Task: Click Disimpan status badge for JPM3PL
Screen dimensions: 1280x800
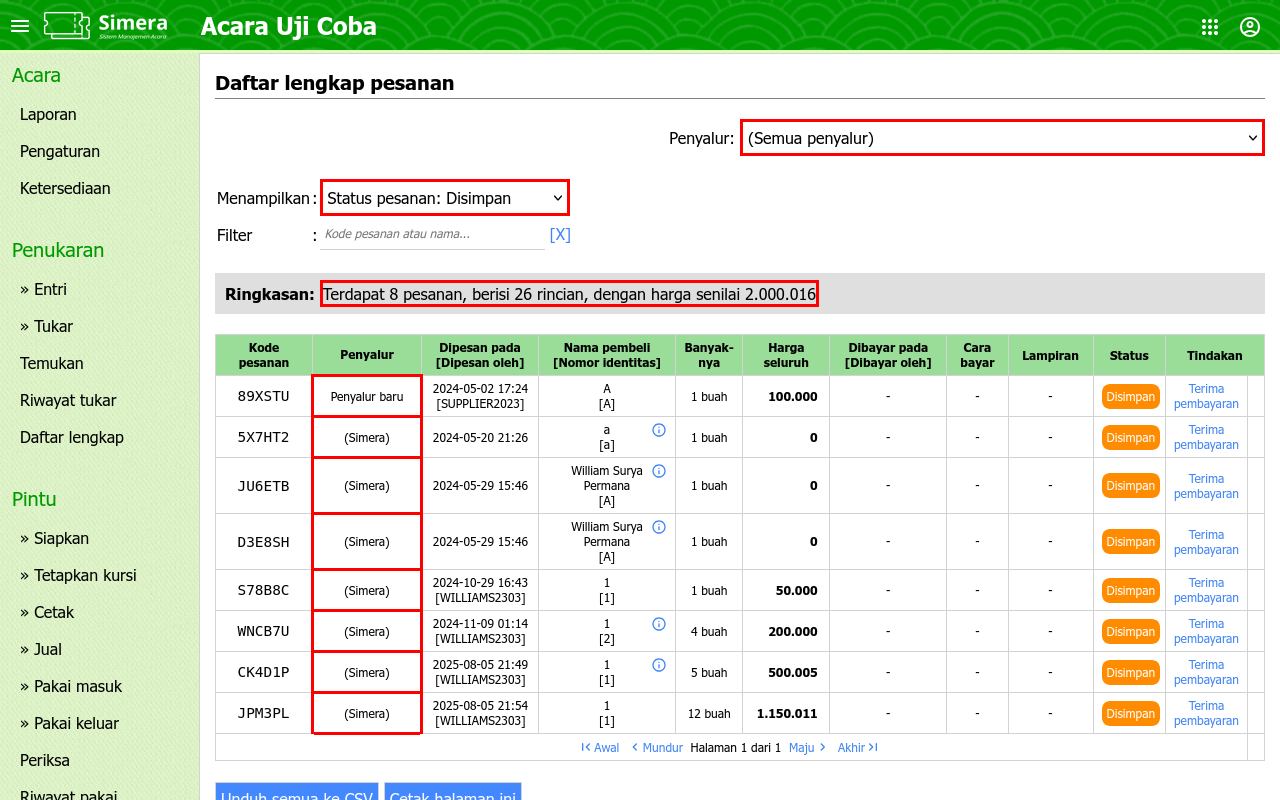Action: coord(1130,714)
